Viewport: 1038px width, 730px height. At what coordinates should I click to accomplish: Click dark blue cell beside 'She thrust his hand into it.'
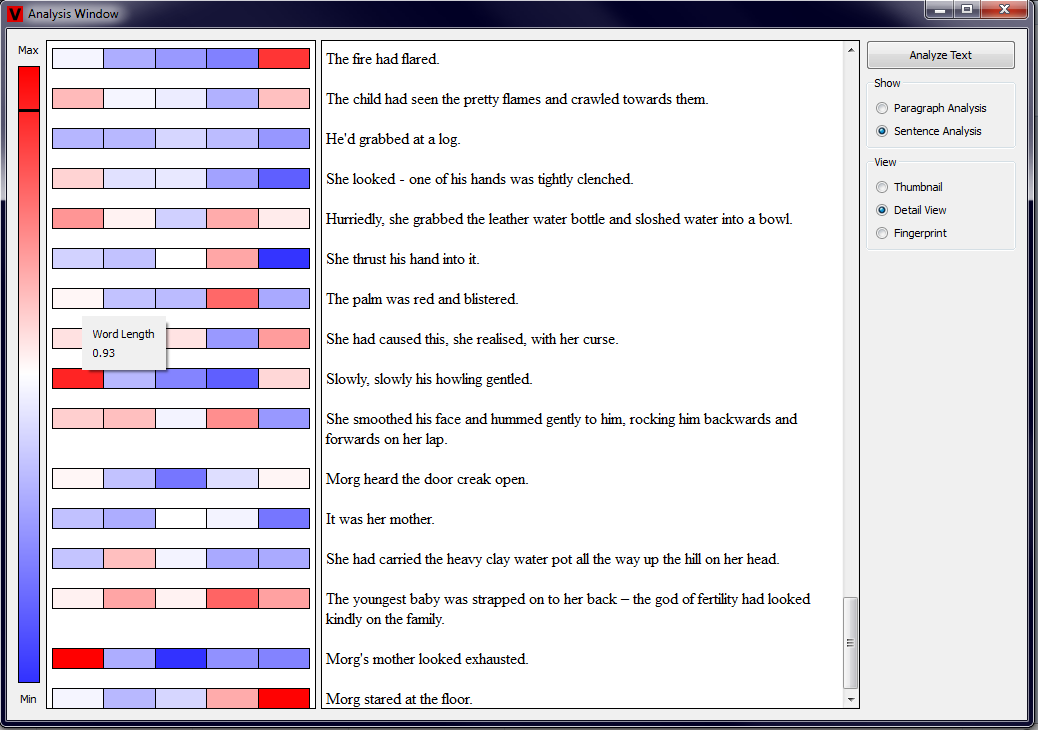(284, 259)
